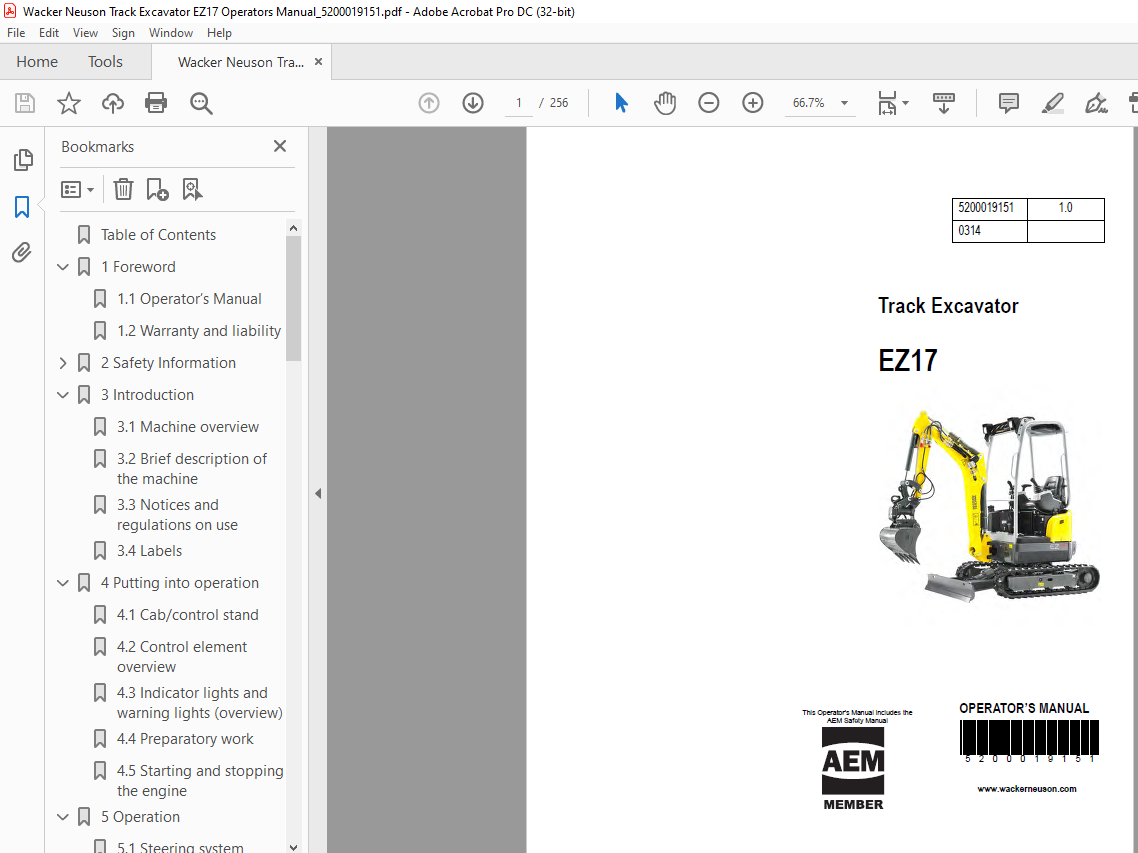Open the Help menu
This screenshot has height=853, width=1138.
[219, 33]
